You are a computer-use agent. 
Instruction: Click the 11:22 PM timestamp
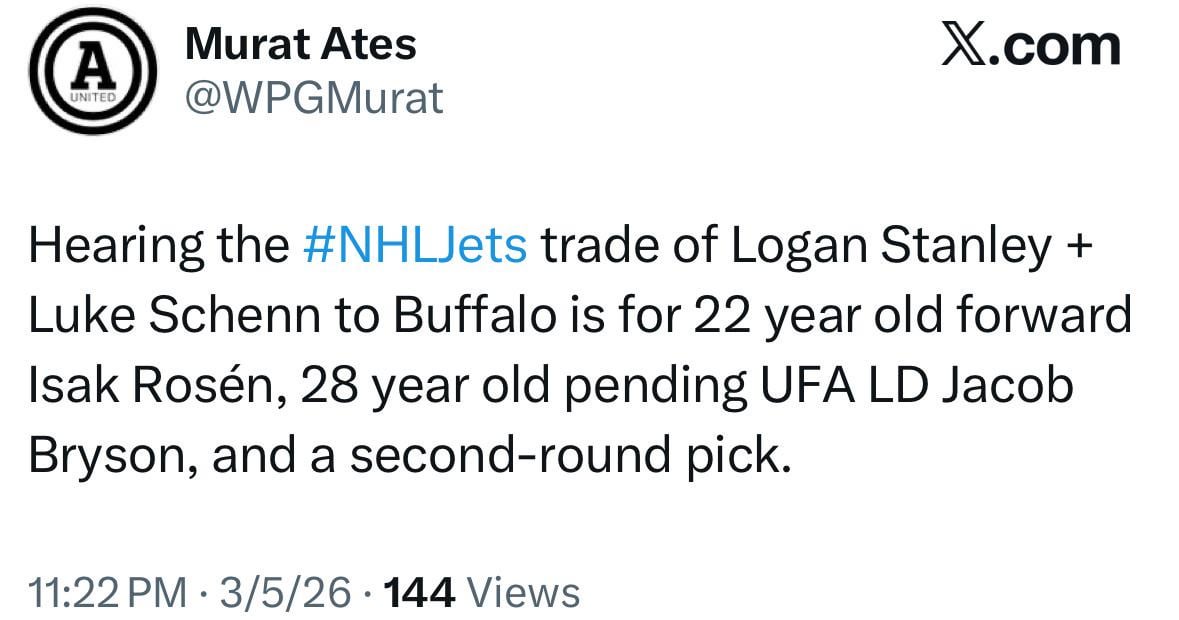[x=108, y=592]
